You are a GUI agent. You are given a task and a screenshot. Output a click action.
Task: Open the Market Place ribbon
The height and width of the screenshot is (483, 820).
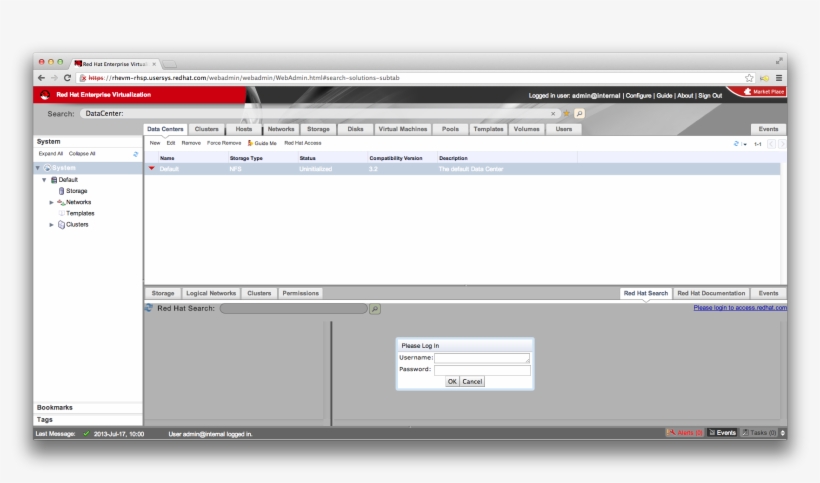pos(764,91)
